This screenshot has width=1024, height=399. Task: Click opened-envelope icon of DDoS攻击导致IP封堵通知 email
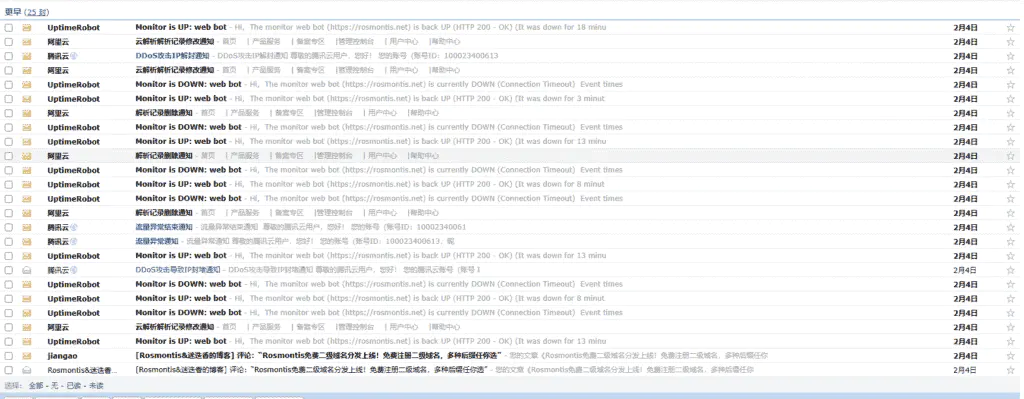[27, 270]
